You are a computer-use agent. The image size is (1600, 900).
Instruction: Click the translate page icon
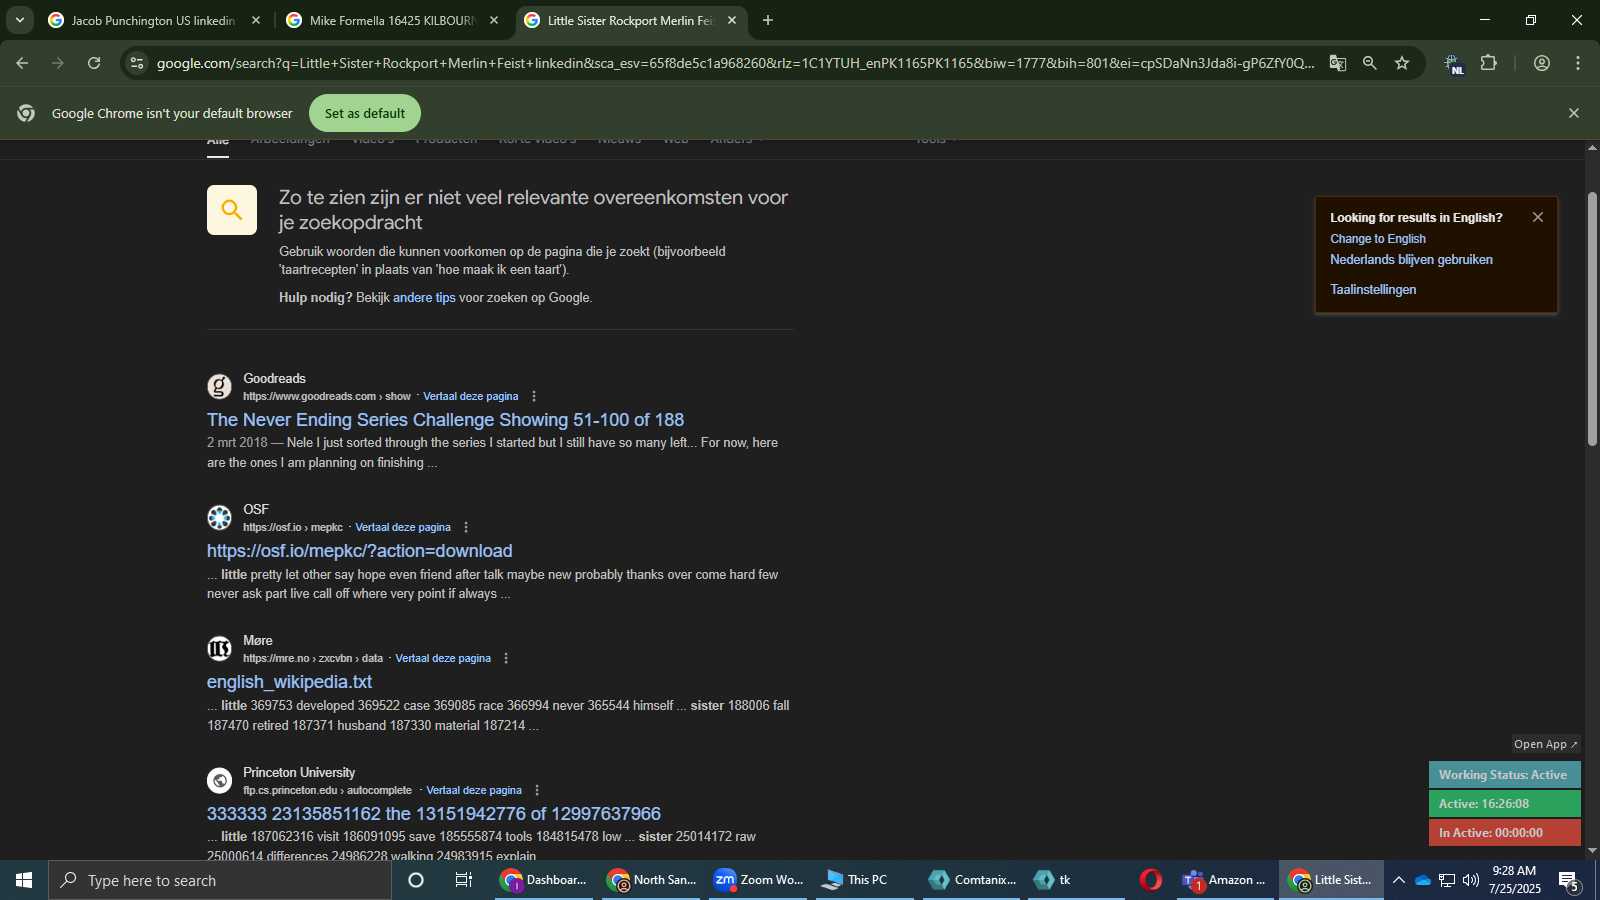pyautogui.click(x=1337, y=63)
